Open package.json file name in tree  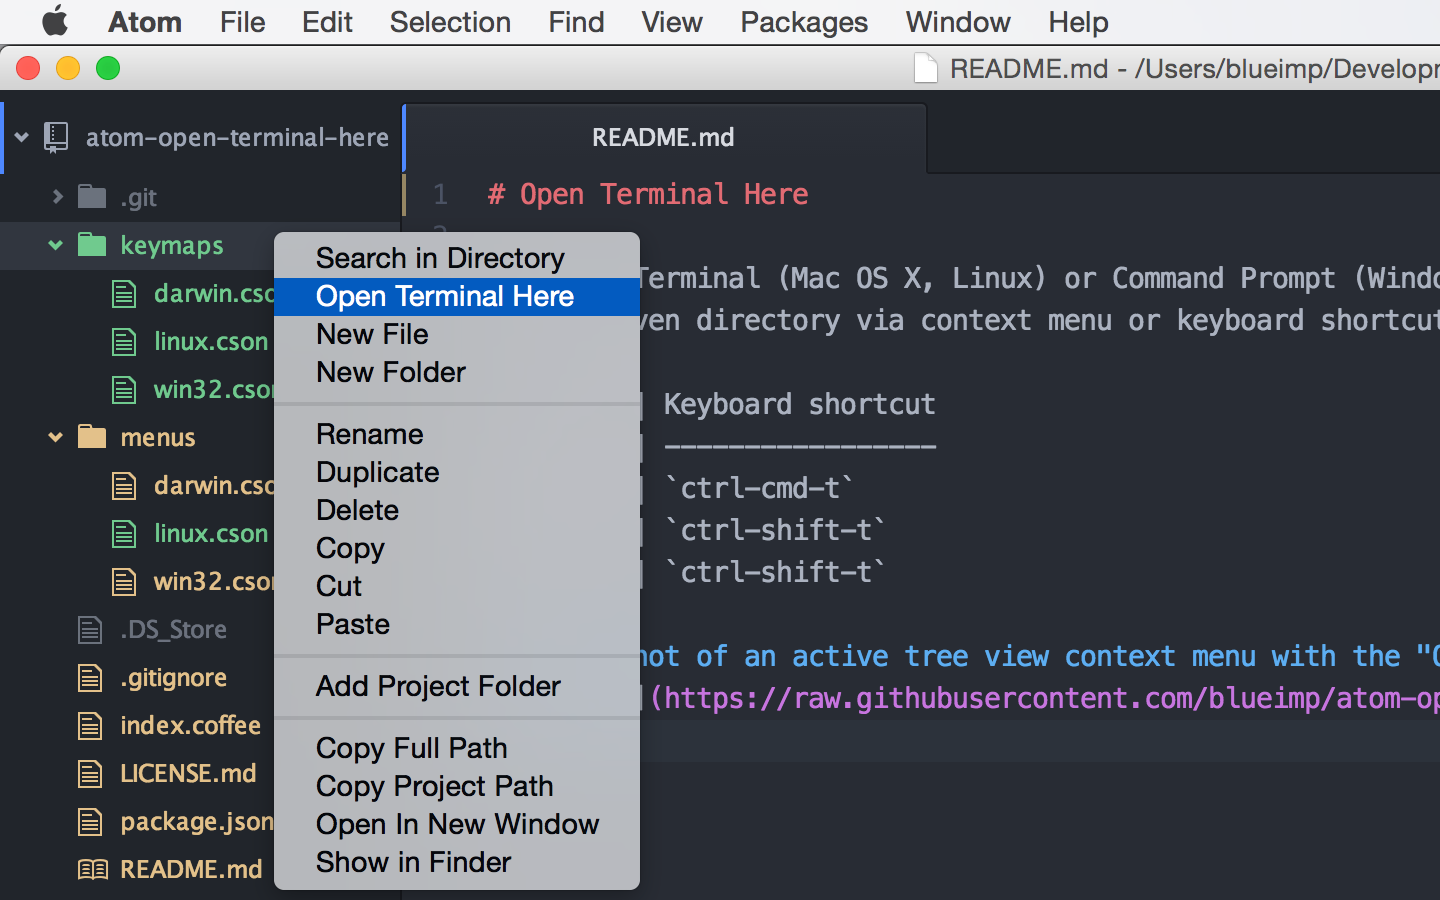click(x=197, y=822)
